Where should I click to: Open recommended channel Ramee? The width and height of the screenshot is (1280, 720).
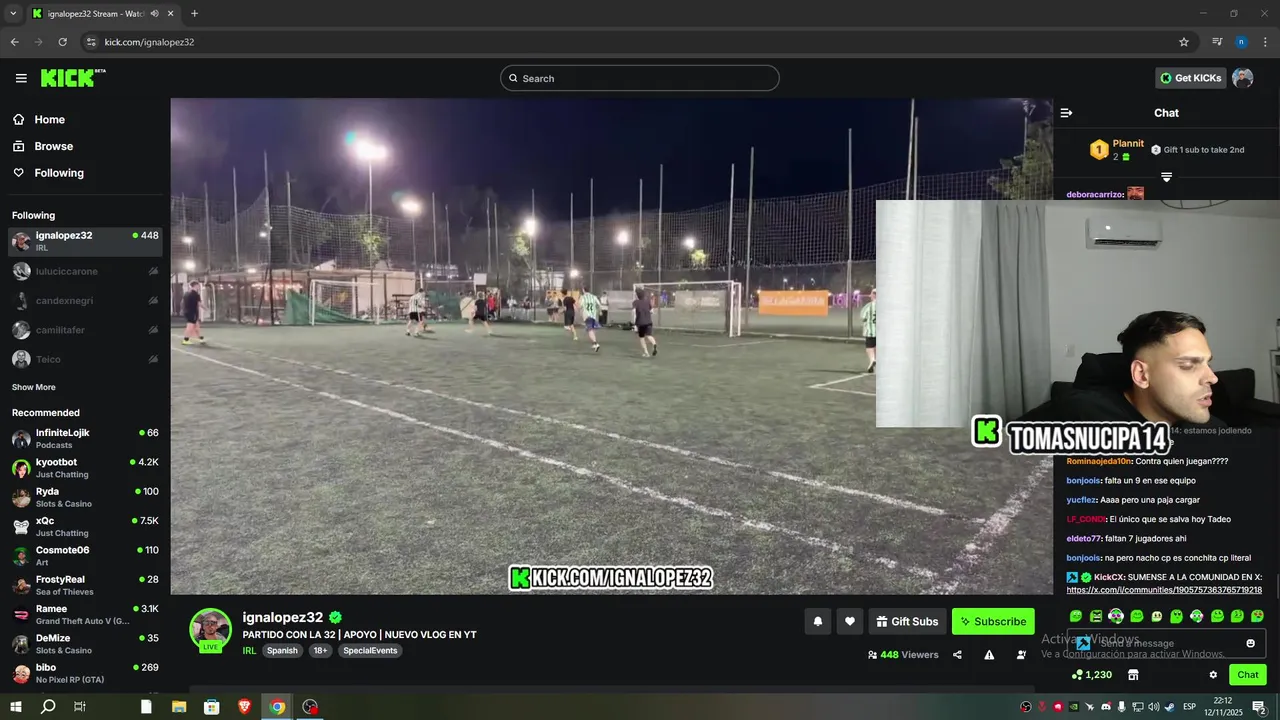[x=85, y=614]
